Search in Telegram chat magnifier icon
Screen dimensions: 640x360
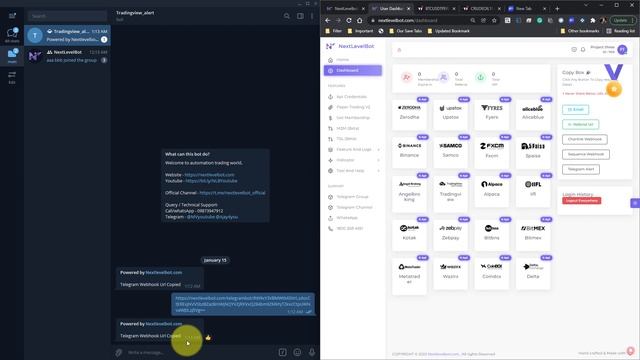287,16
